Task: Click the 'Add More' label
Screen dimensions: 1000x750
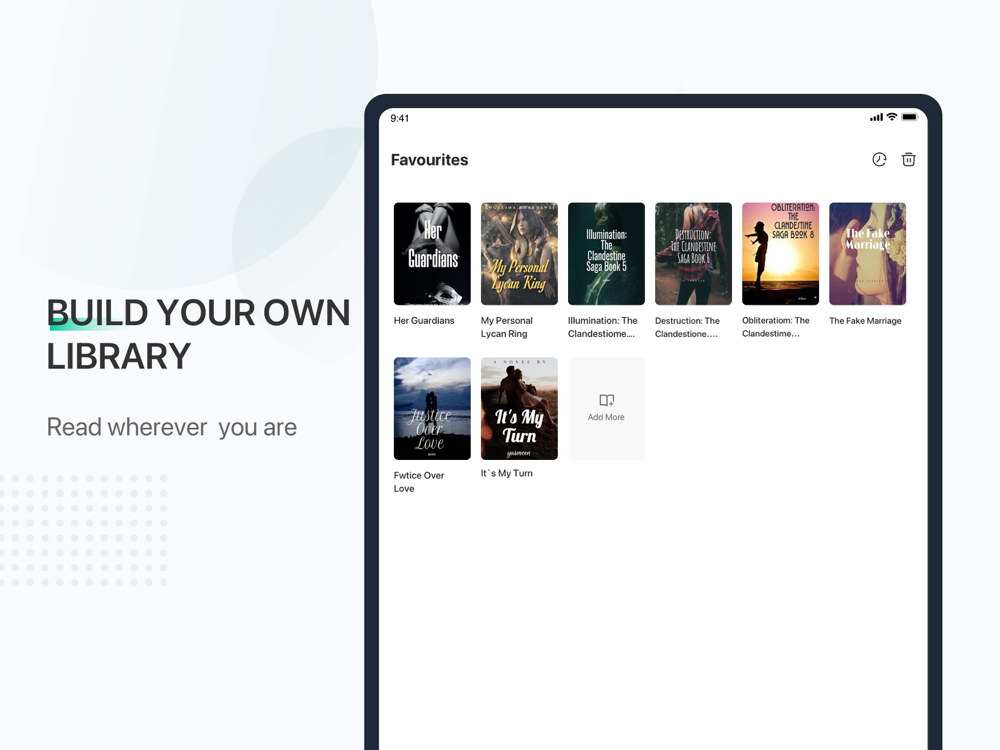Action: [607, 417]
